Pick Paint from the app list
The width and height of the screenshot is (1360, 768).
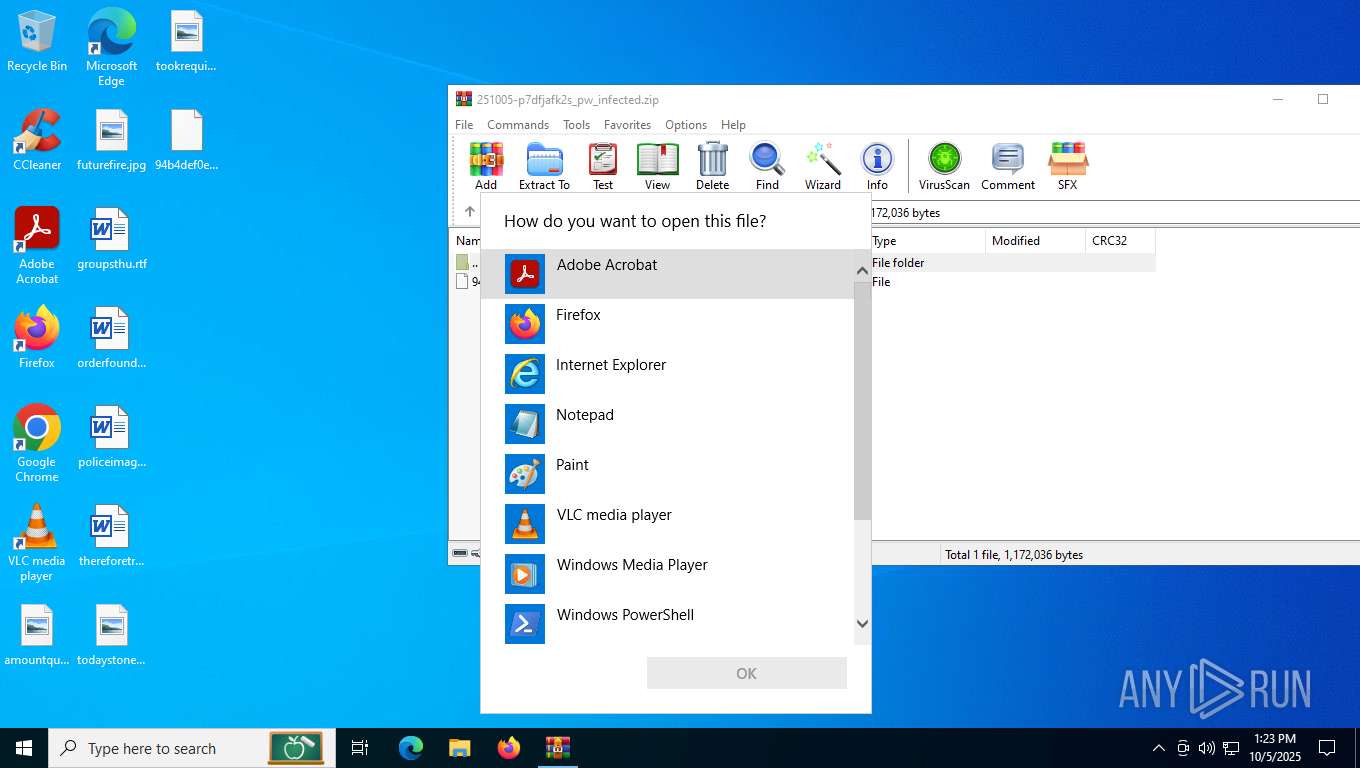point(668,473)
